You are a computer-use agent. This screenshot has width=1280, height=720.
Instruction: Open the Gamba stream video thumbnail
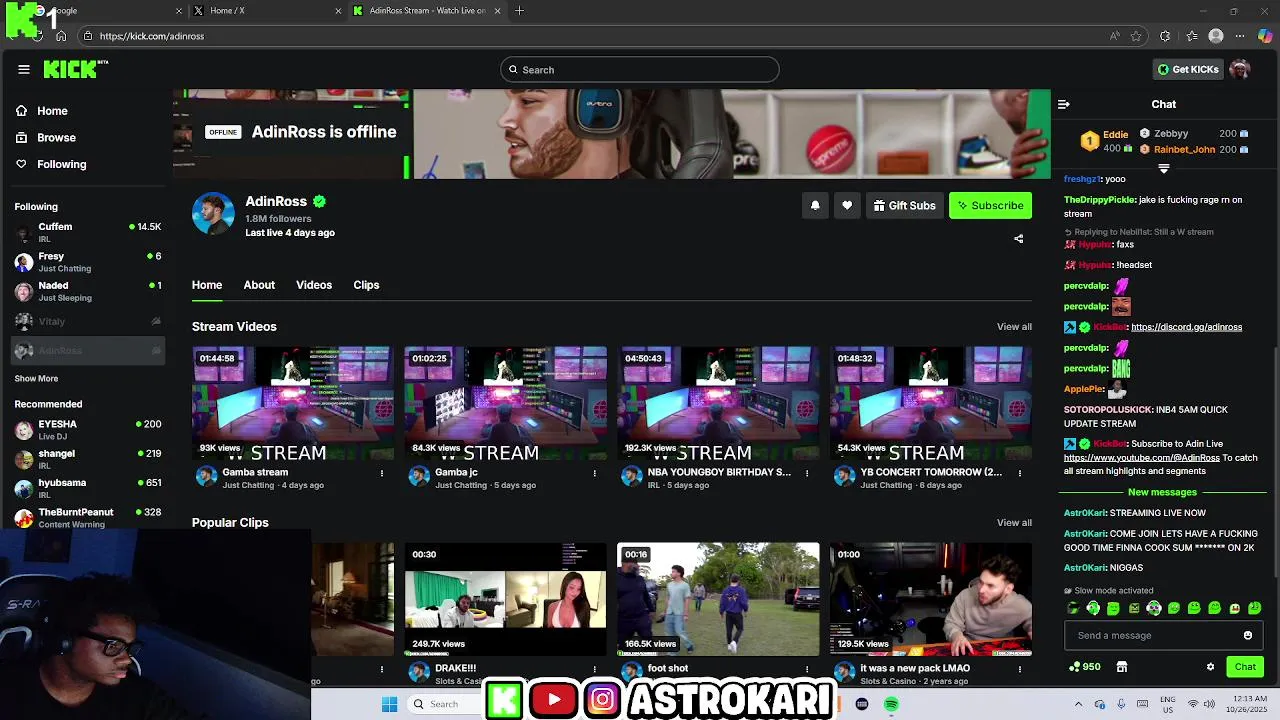293,403
